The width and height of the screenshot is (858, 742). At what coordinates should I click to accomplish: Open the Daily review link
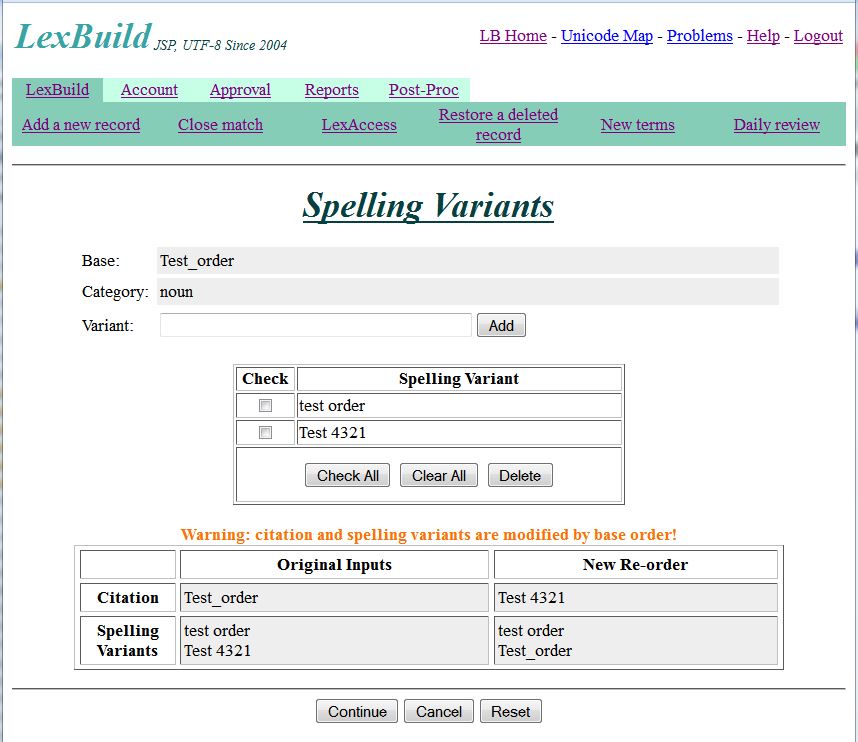click(776, 124)
